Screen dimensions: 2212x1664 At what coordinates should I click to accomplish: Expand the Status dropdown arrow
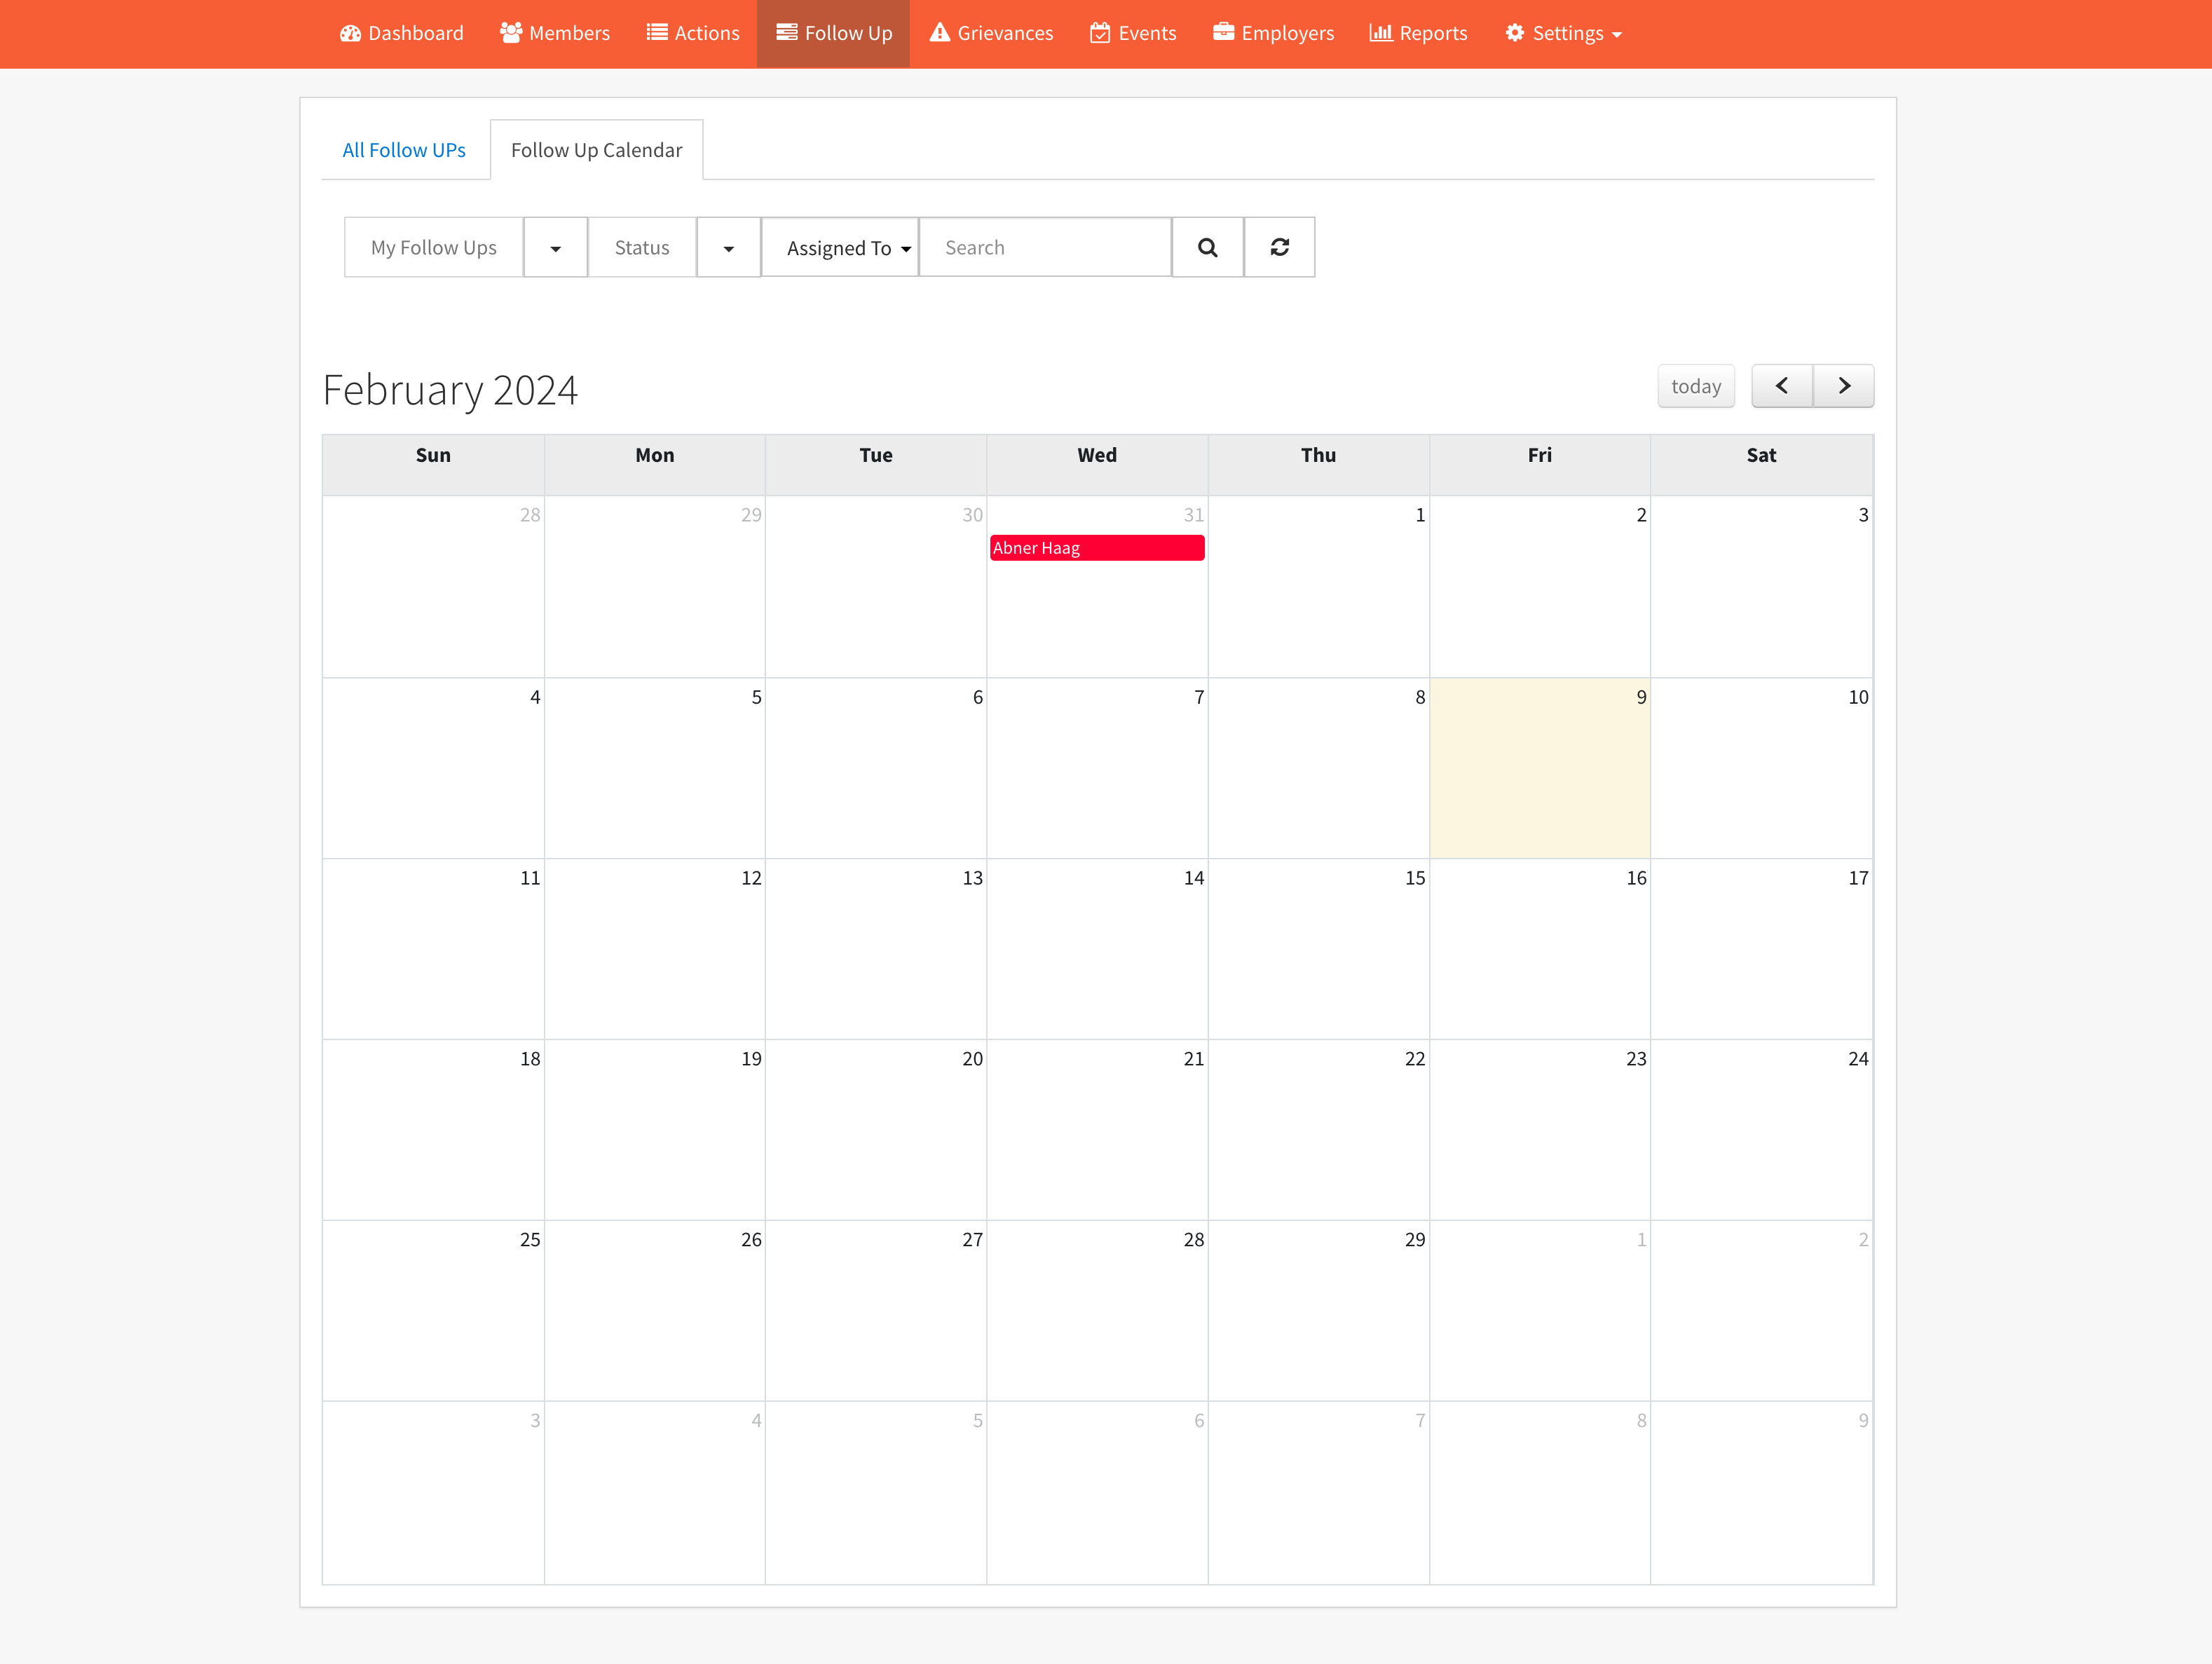(729, 247)
